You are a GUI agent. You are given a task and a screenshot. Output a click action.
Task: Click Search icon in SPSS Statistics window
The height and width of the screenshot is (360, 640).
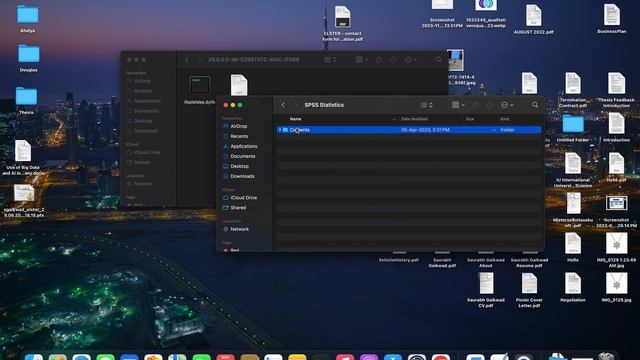click(535, 105)
